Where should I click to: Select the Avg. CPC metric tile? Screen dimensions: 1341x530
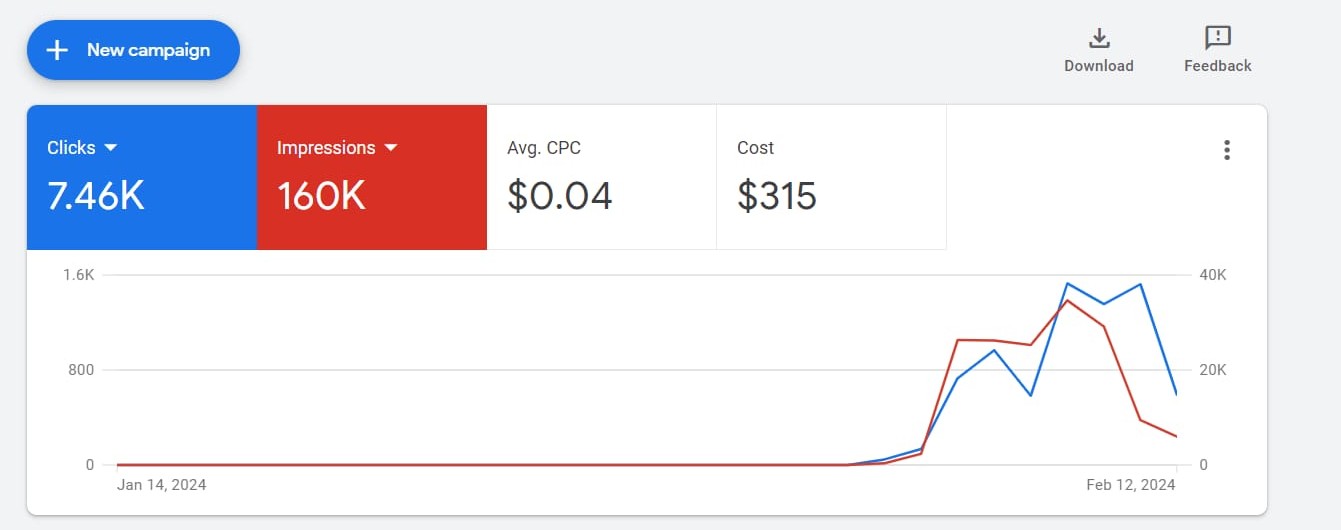601,178
